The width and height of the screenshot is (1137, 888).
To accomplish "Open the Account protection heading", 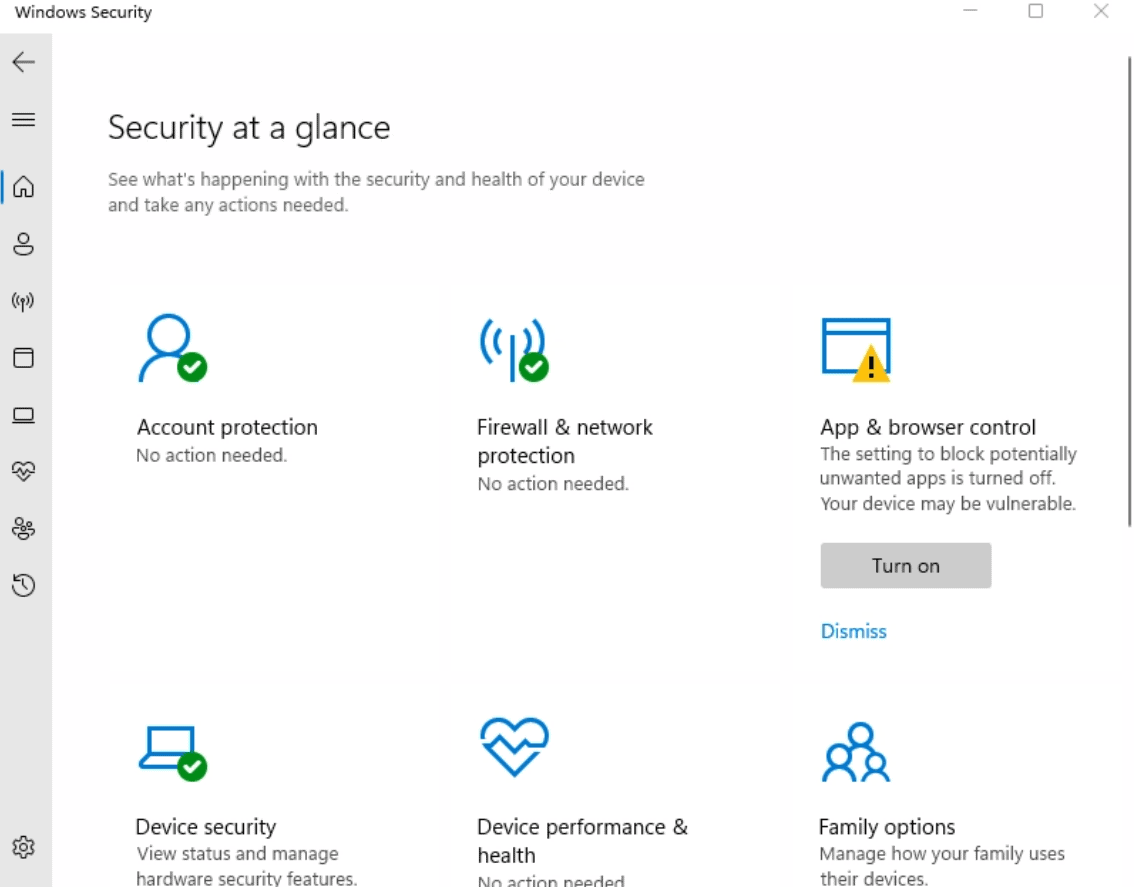I will (227, 427).
